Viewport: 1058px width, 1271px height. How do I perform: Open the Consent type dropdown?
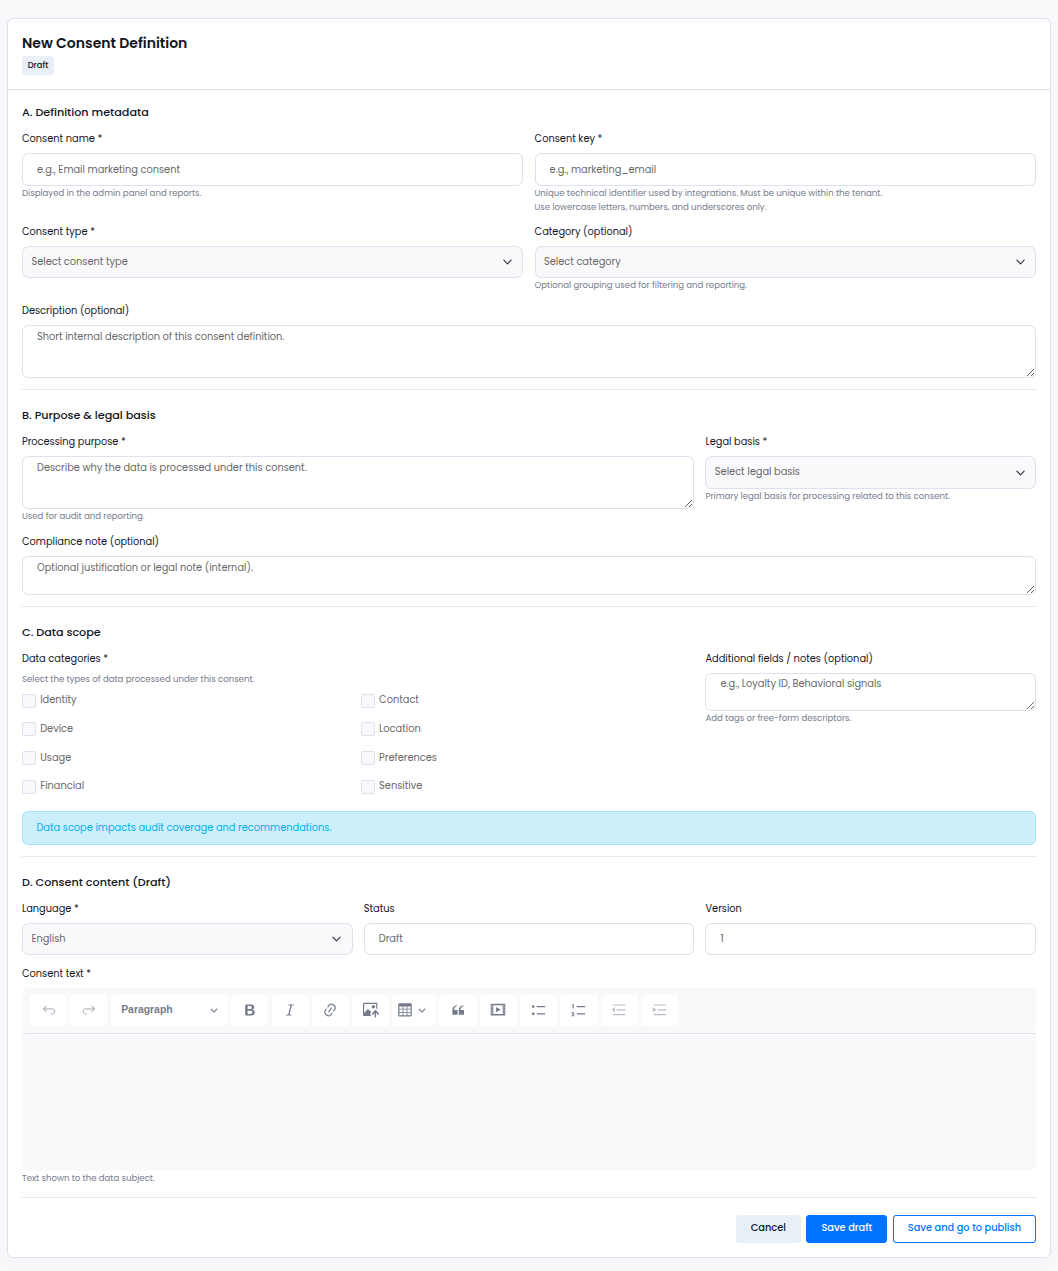271,261
